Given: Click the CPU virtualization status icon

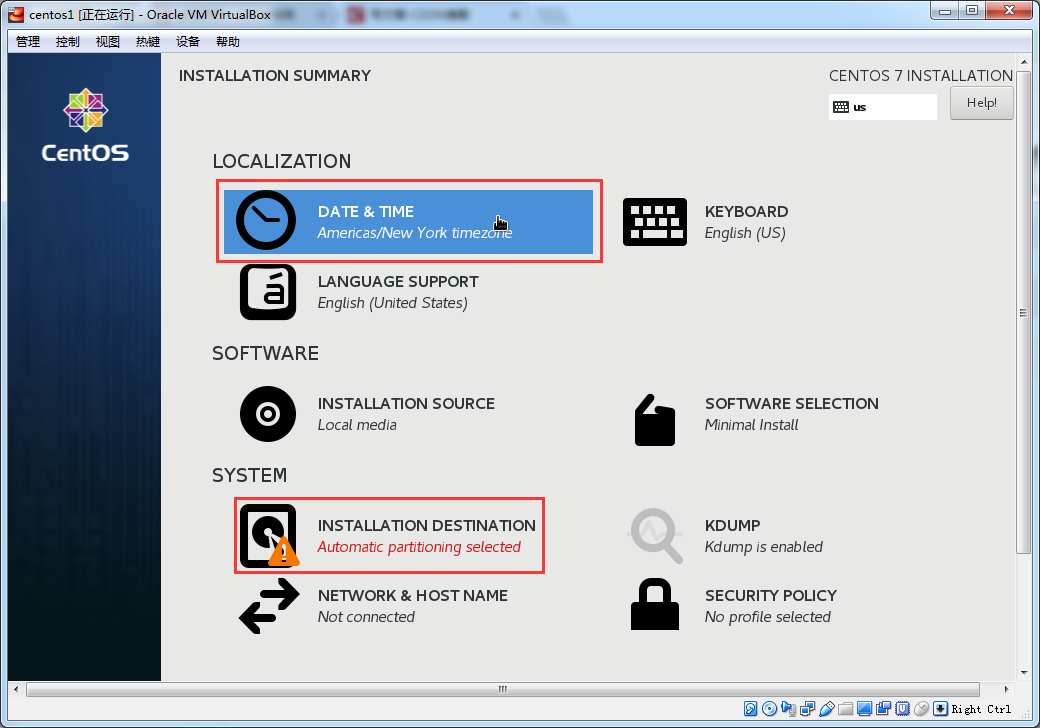Looking at the screenshot, I should click(x=903, y=709).
